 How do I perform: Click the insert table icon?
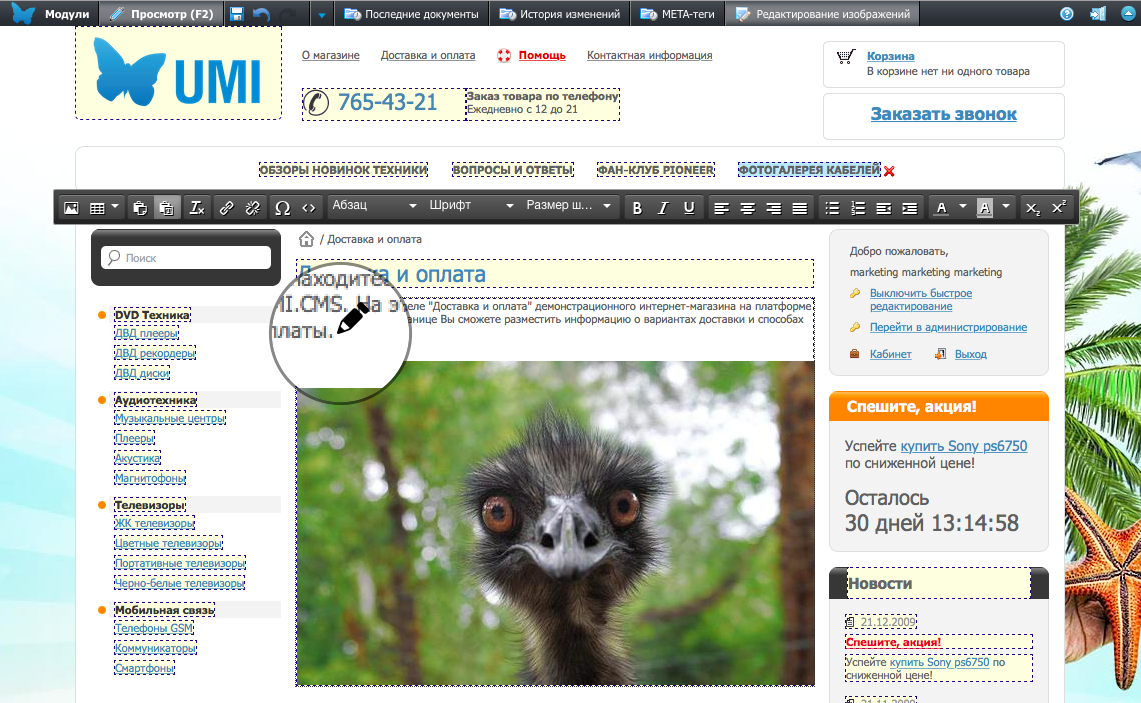click(97, 208)
